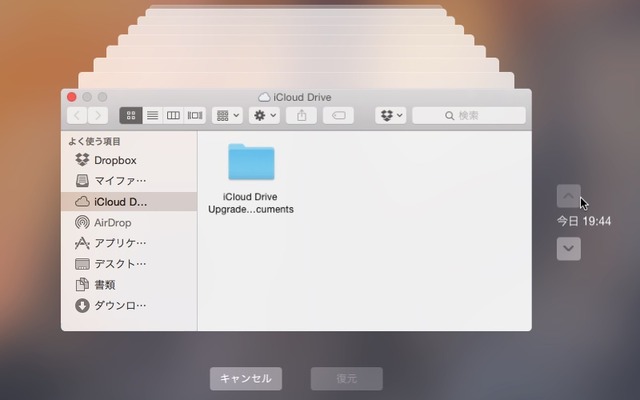This screenshot has height=400, width=640.
Task: Click the Share toolbar icon
Action: tap(301, 116)
